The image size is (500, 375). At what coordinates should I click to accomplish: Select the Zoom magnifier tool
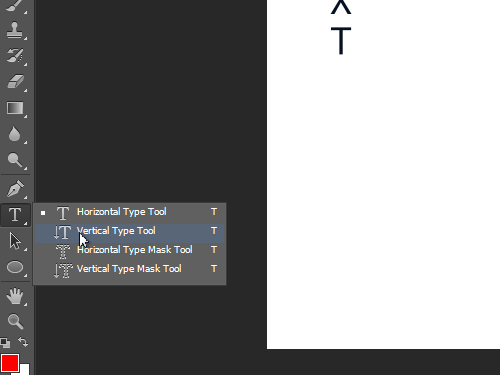point(15,321)
